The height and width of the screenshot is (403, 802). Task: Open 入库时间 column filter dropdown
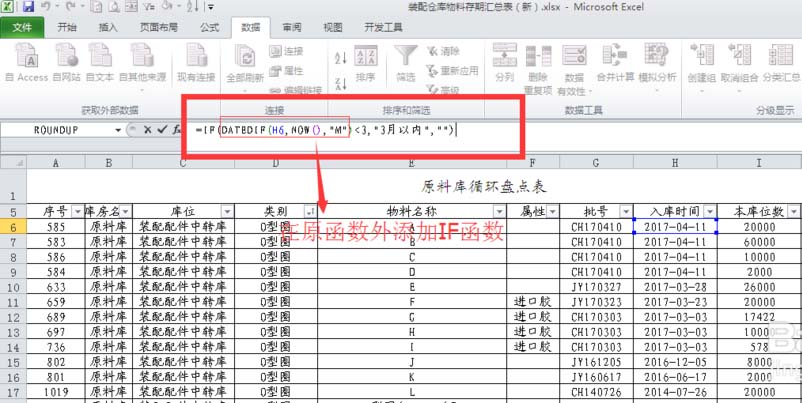[x=710, y=212]
